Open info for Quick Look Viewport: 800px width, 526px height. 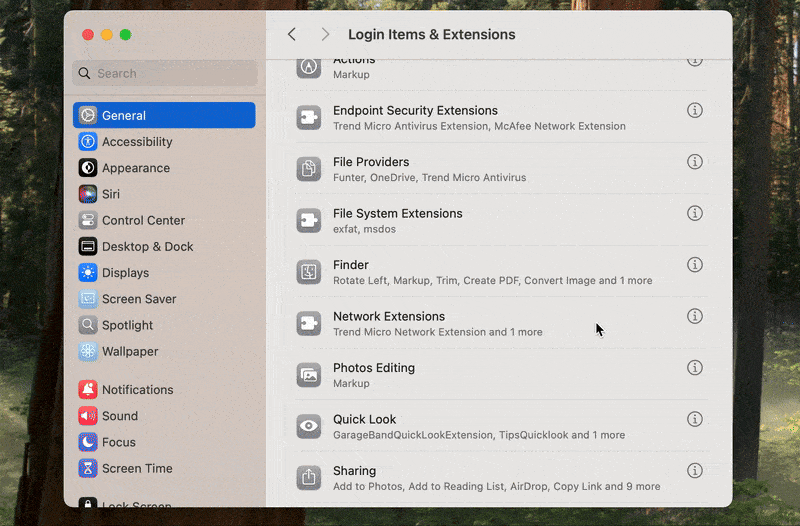[694, 419]
